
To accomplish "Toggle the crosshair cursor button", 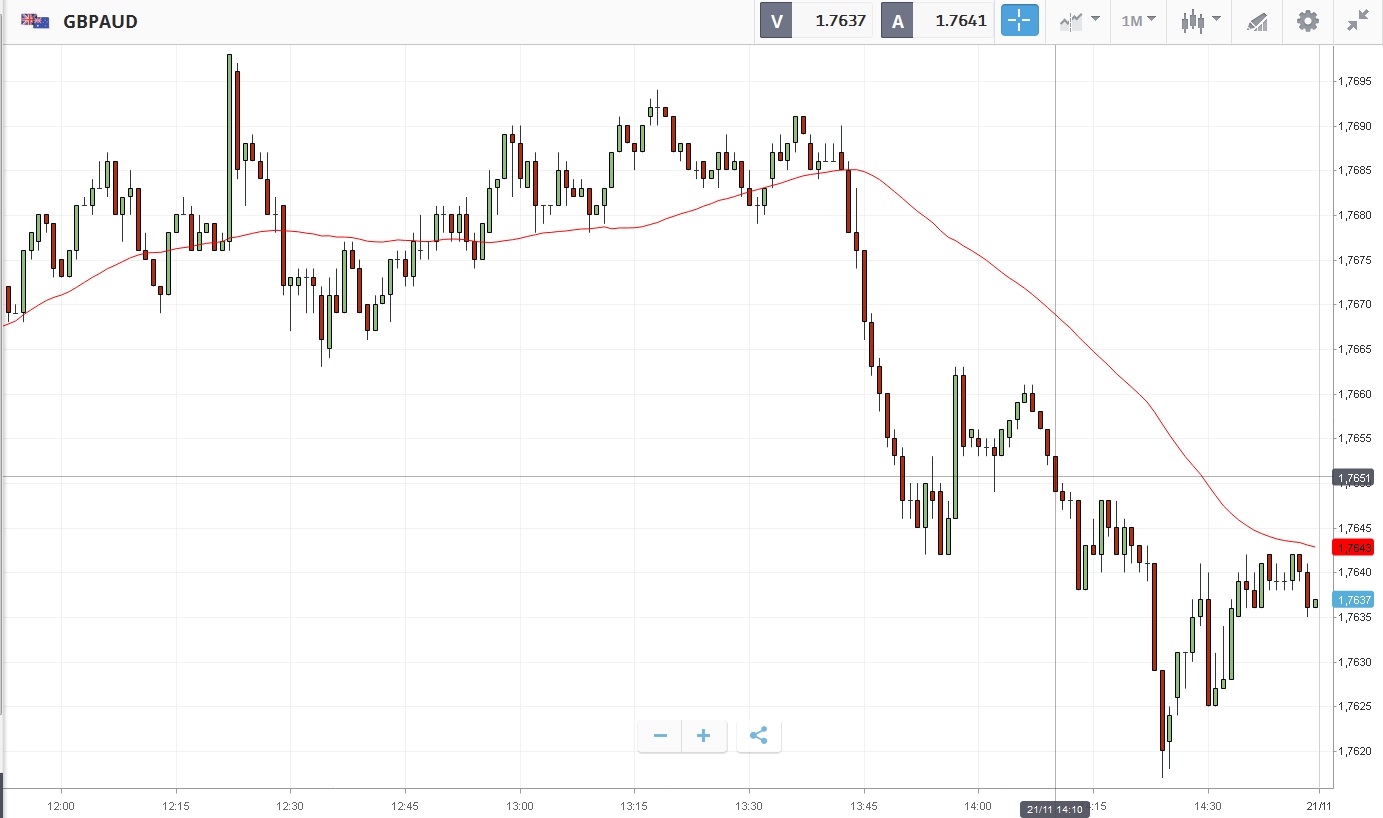I will pos(1019,21).
